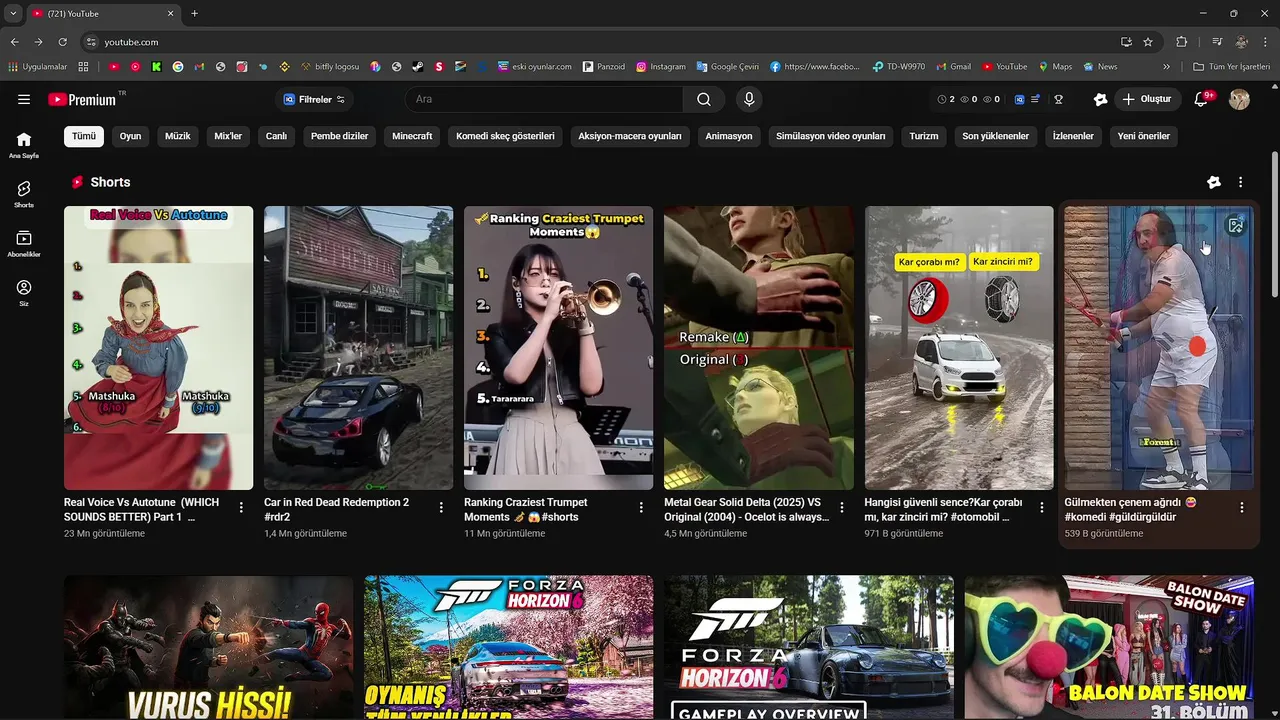Viewport: 1280px width, 720px height.
Task: Click the Oluştur create button
Action: (1147, 99)
